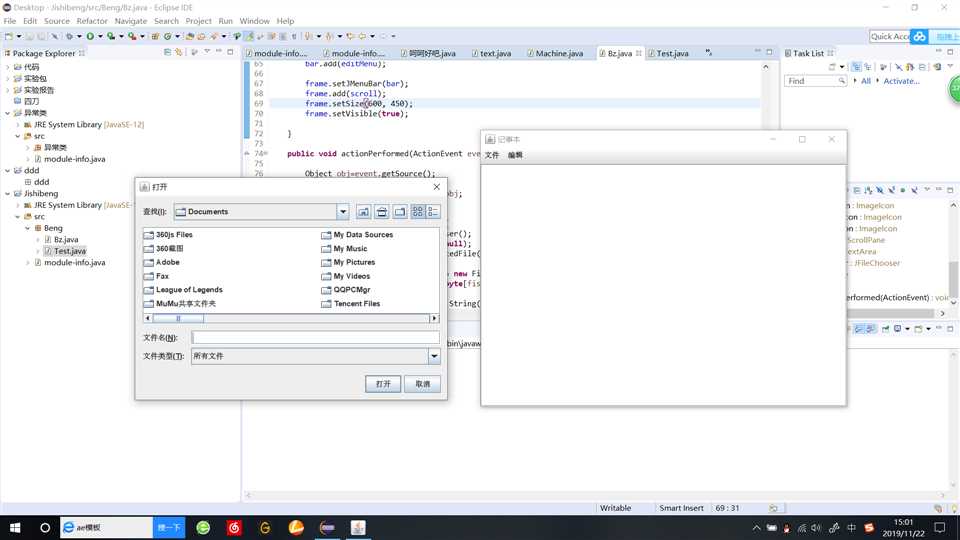Click the blue cloud sync icon
960x540 pixels.
919,37
